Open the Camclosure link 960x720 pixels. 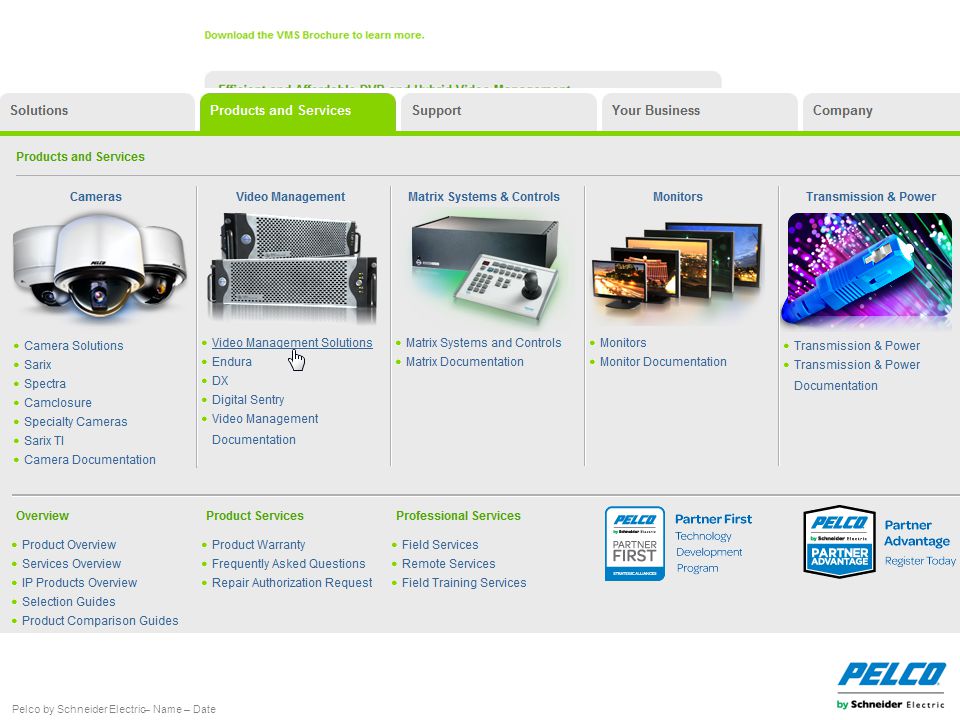pos(58,403)
